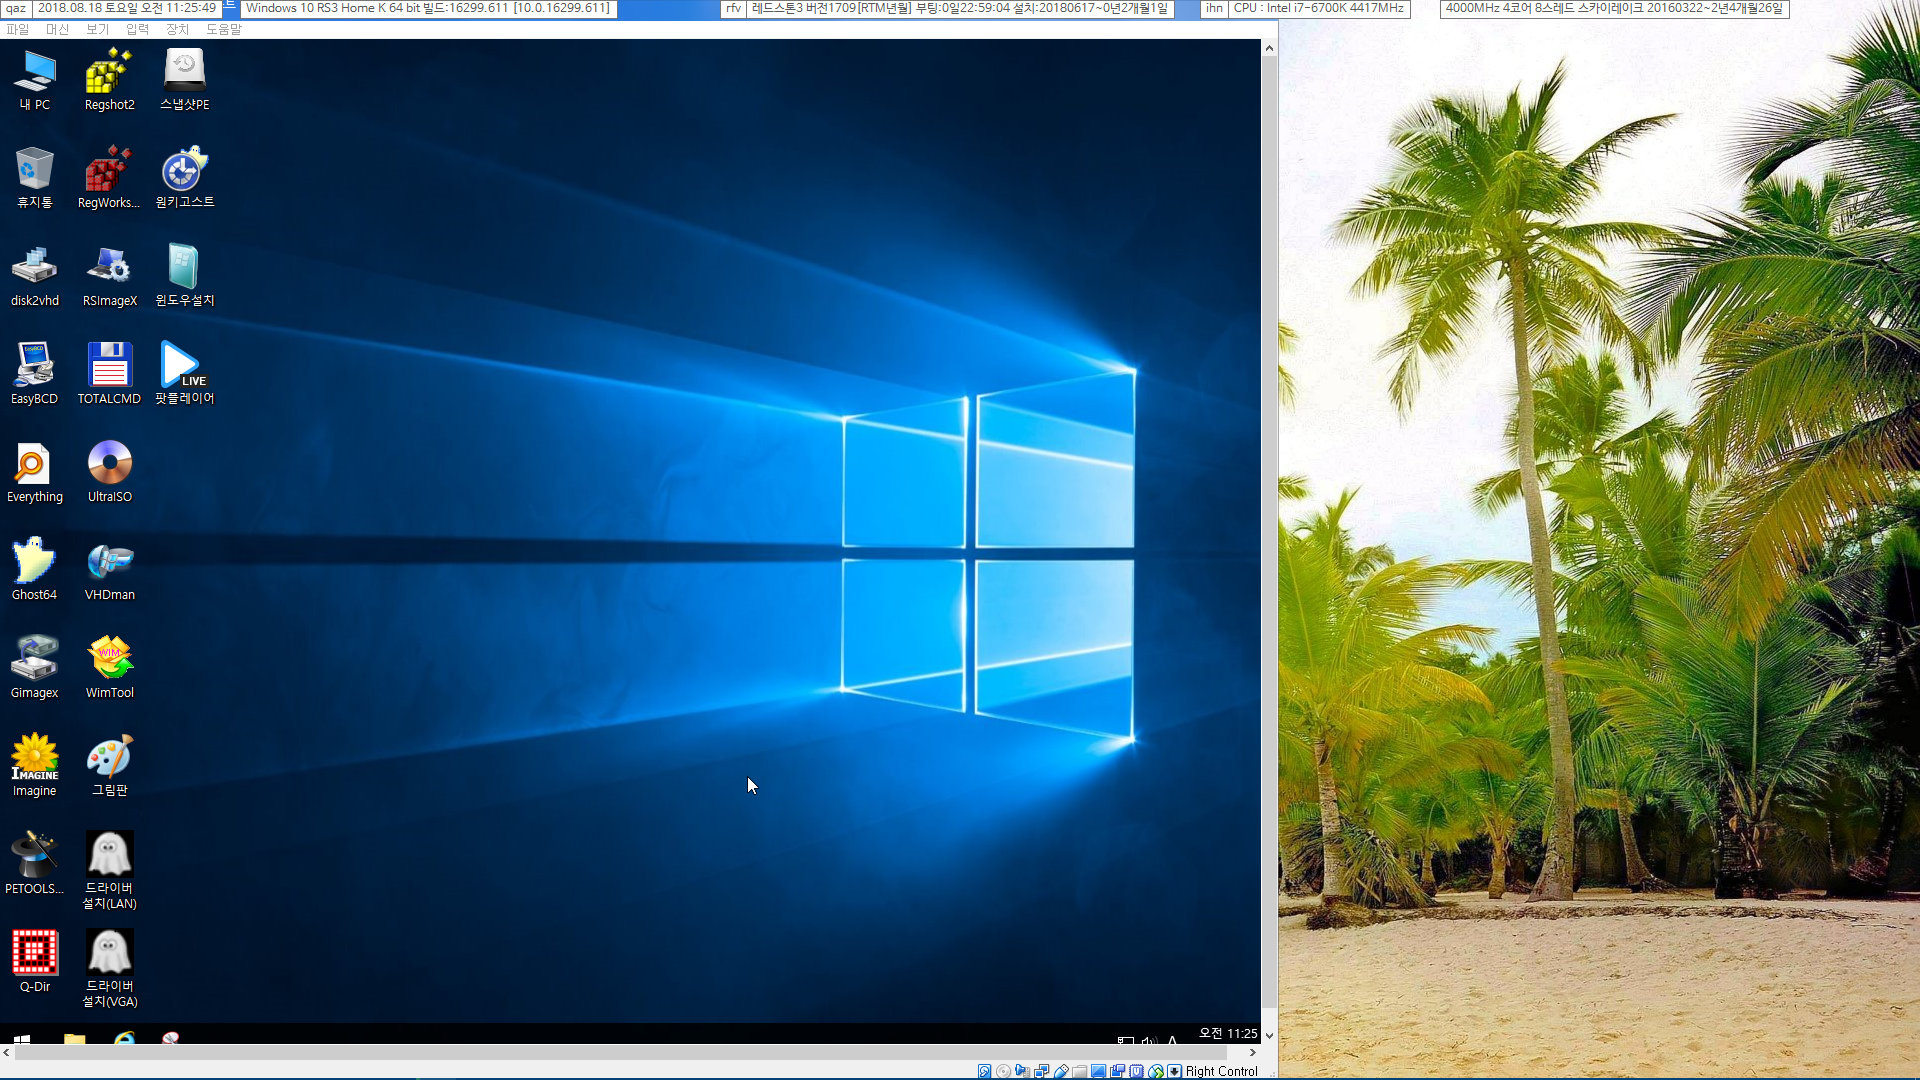1920x1080 pixels.
Task: Click VirtualBox recording indicator
Action: click(1117, 1071)
